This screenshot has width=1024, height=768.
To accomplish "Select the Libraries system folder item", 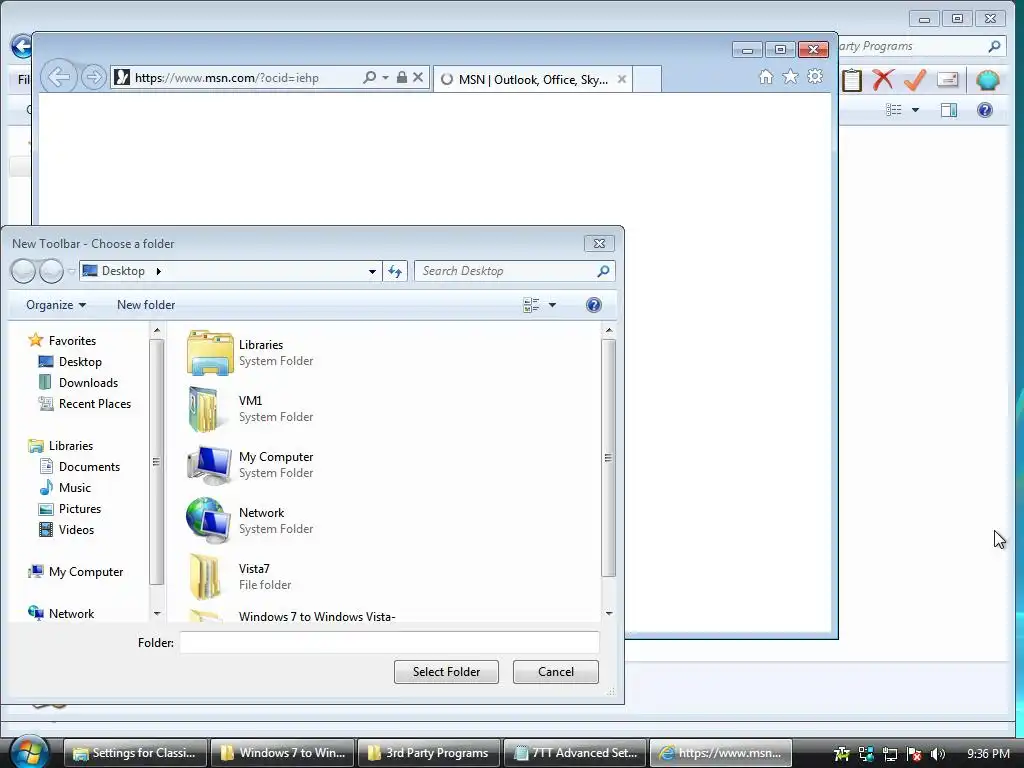I will click(251, 353).
